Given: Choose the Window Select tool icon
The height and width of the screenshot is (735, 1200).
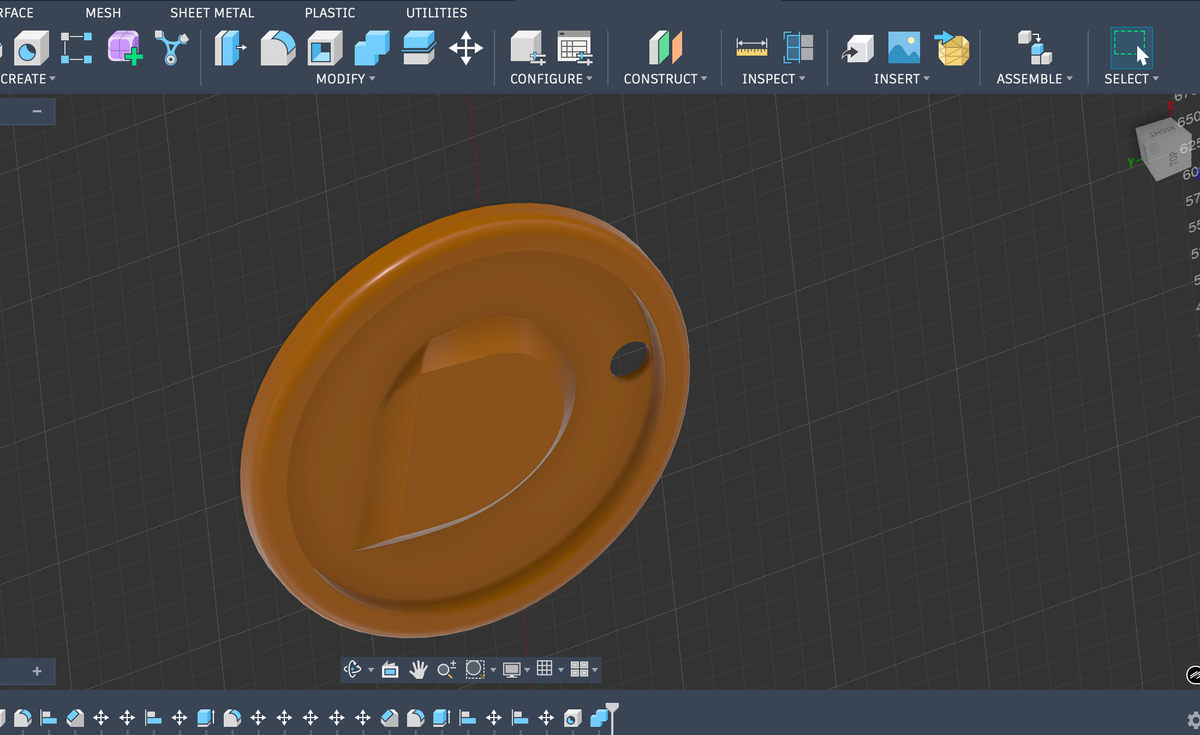Looking at the screenshot, I should point(1131,48).
